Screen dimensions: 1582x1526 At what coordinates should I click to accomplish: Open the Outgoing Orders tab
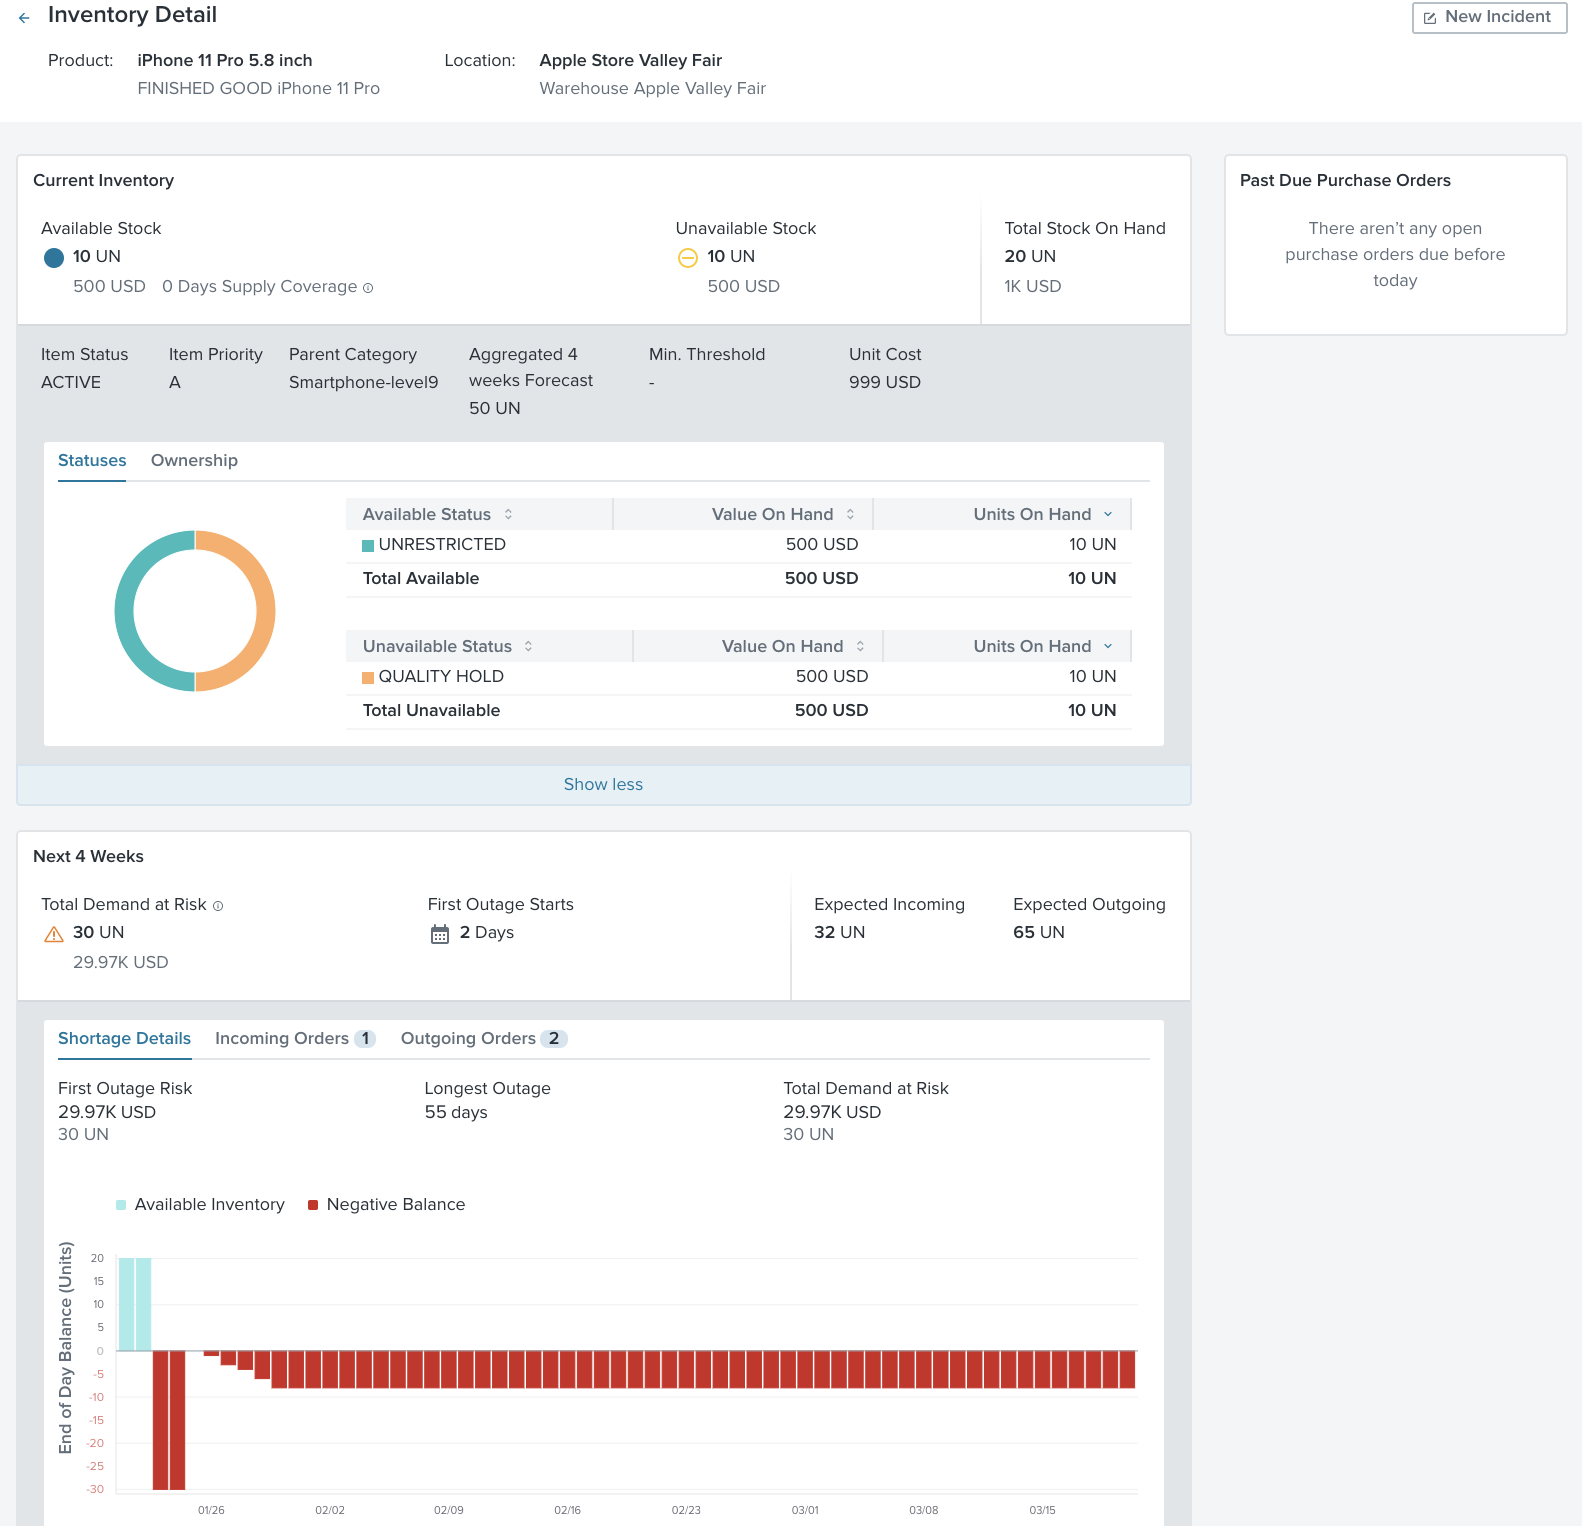(x=484, y=1038)
